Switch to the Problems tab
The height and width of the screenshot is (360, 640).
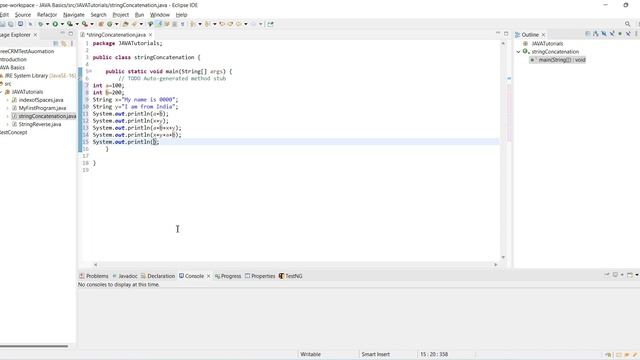[x=94, y=276]
